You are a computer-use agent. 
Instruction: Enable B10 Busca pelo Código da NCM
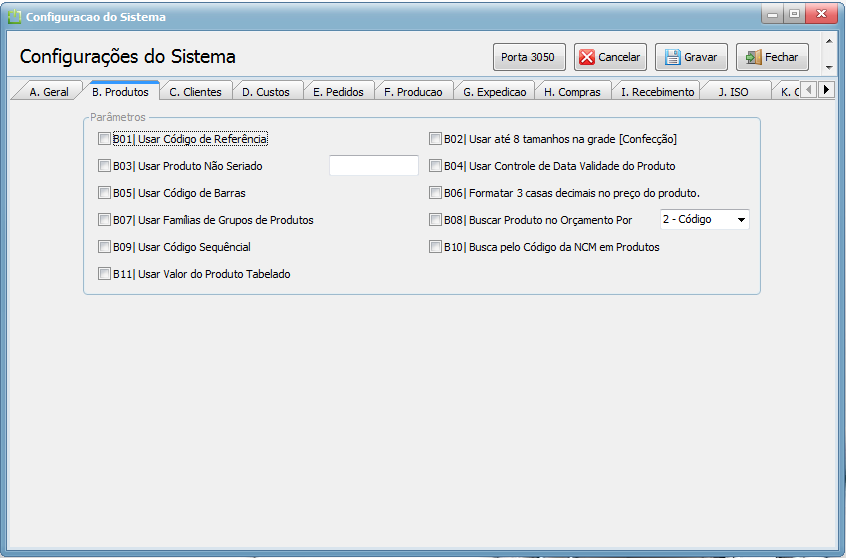coord(436,247)
